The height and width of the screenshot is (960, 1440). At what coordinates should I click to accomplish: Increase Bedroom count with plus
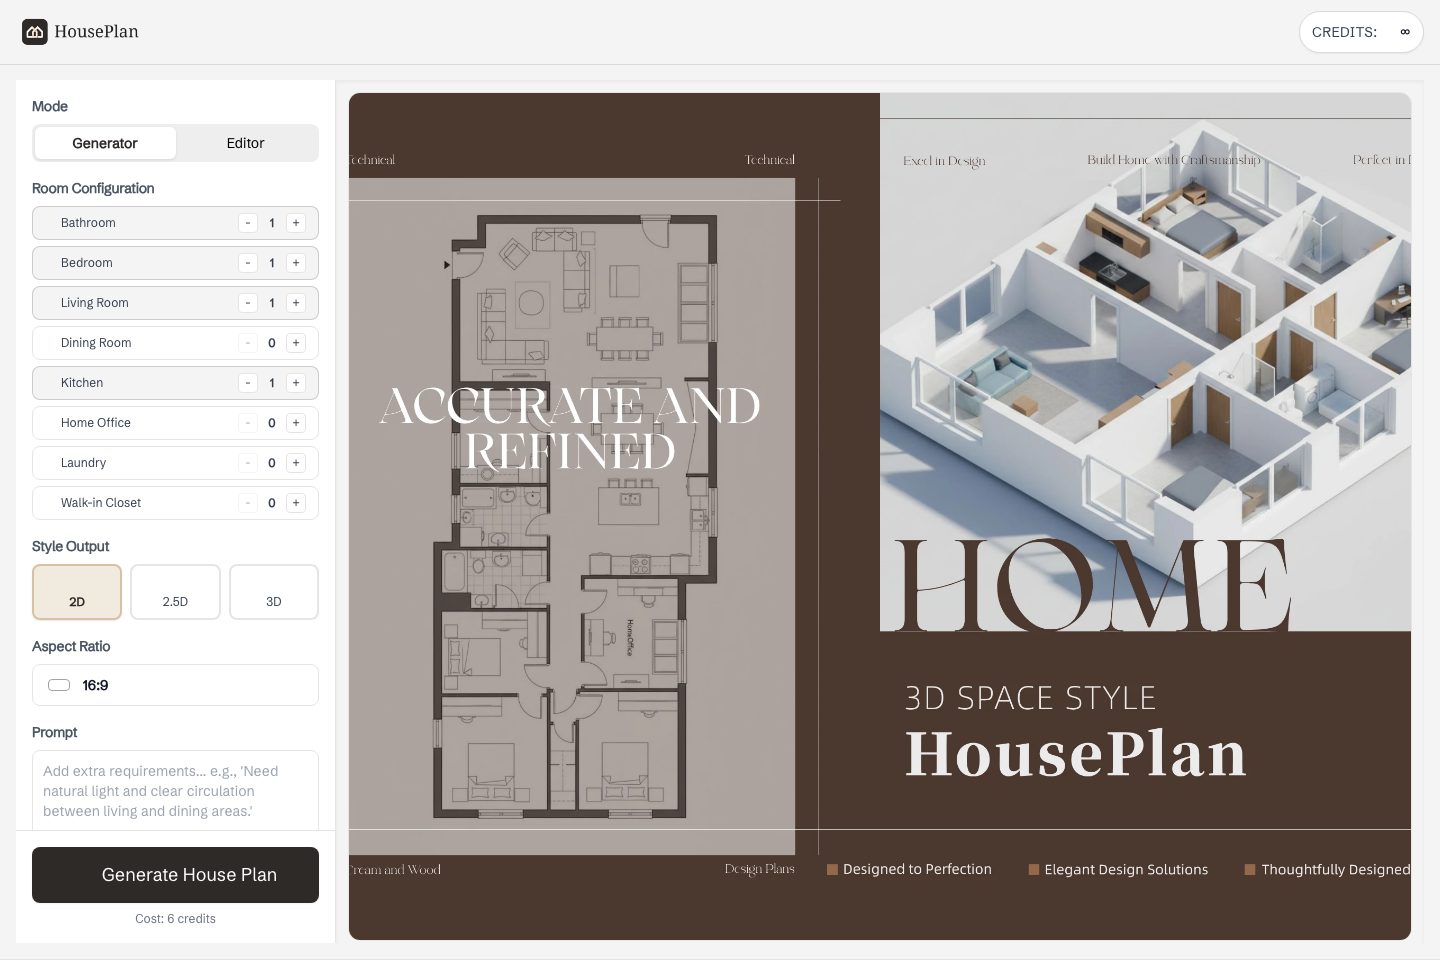[x=296, y=263]
